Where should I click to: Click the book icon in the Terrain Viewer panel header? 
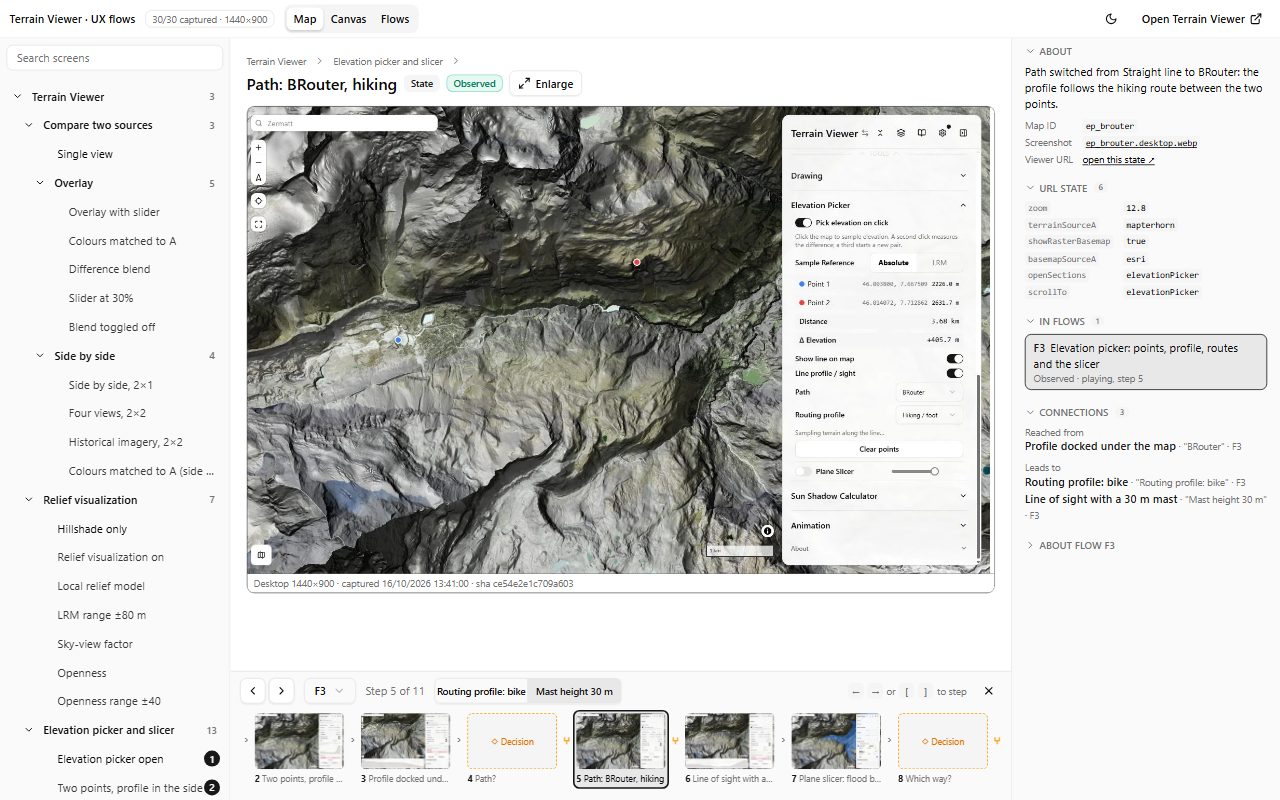click(922, 133)
